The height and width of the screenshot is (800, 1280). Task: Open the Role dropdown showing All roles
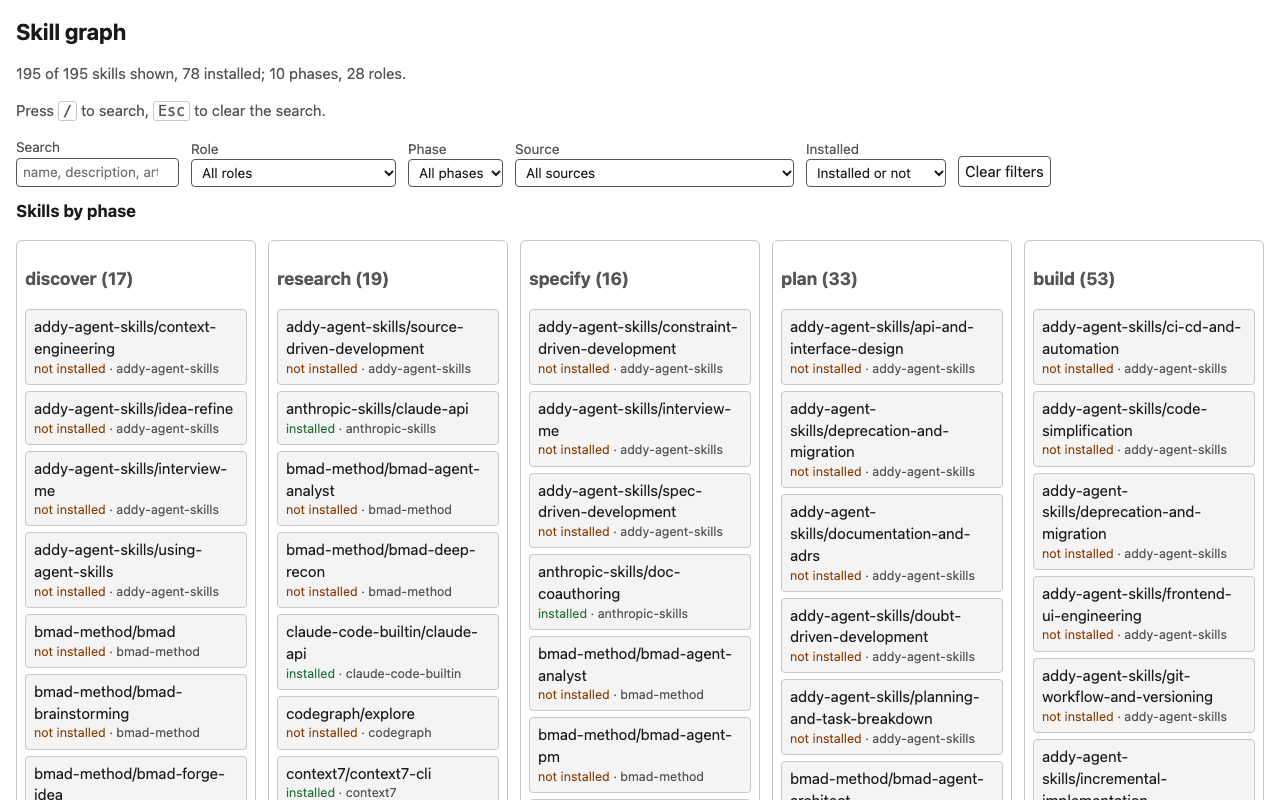coord(293,173)
